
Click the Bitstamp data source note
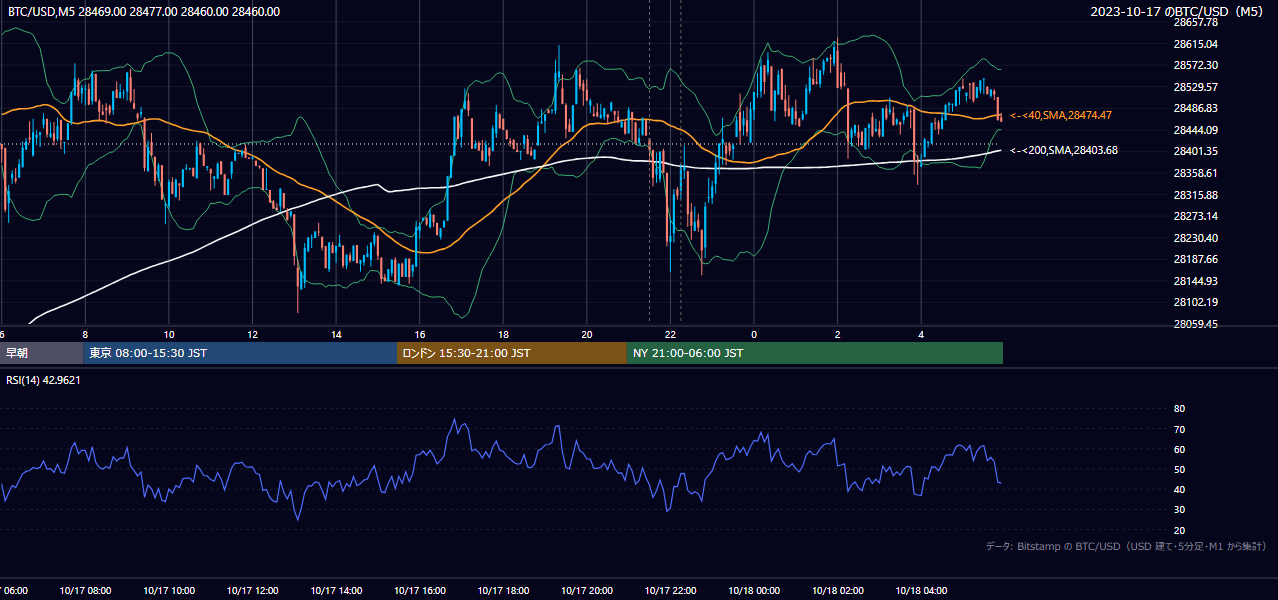[x=1126, y=546]
